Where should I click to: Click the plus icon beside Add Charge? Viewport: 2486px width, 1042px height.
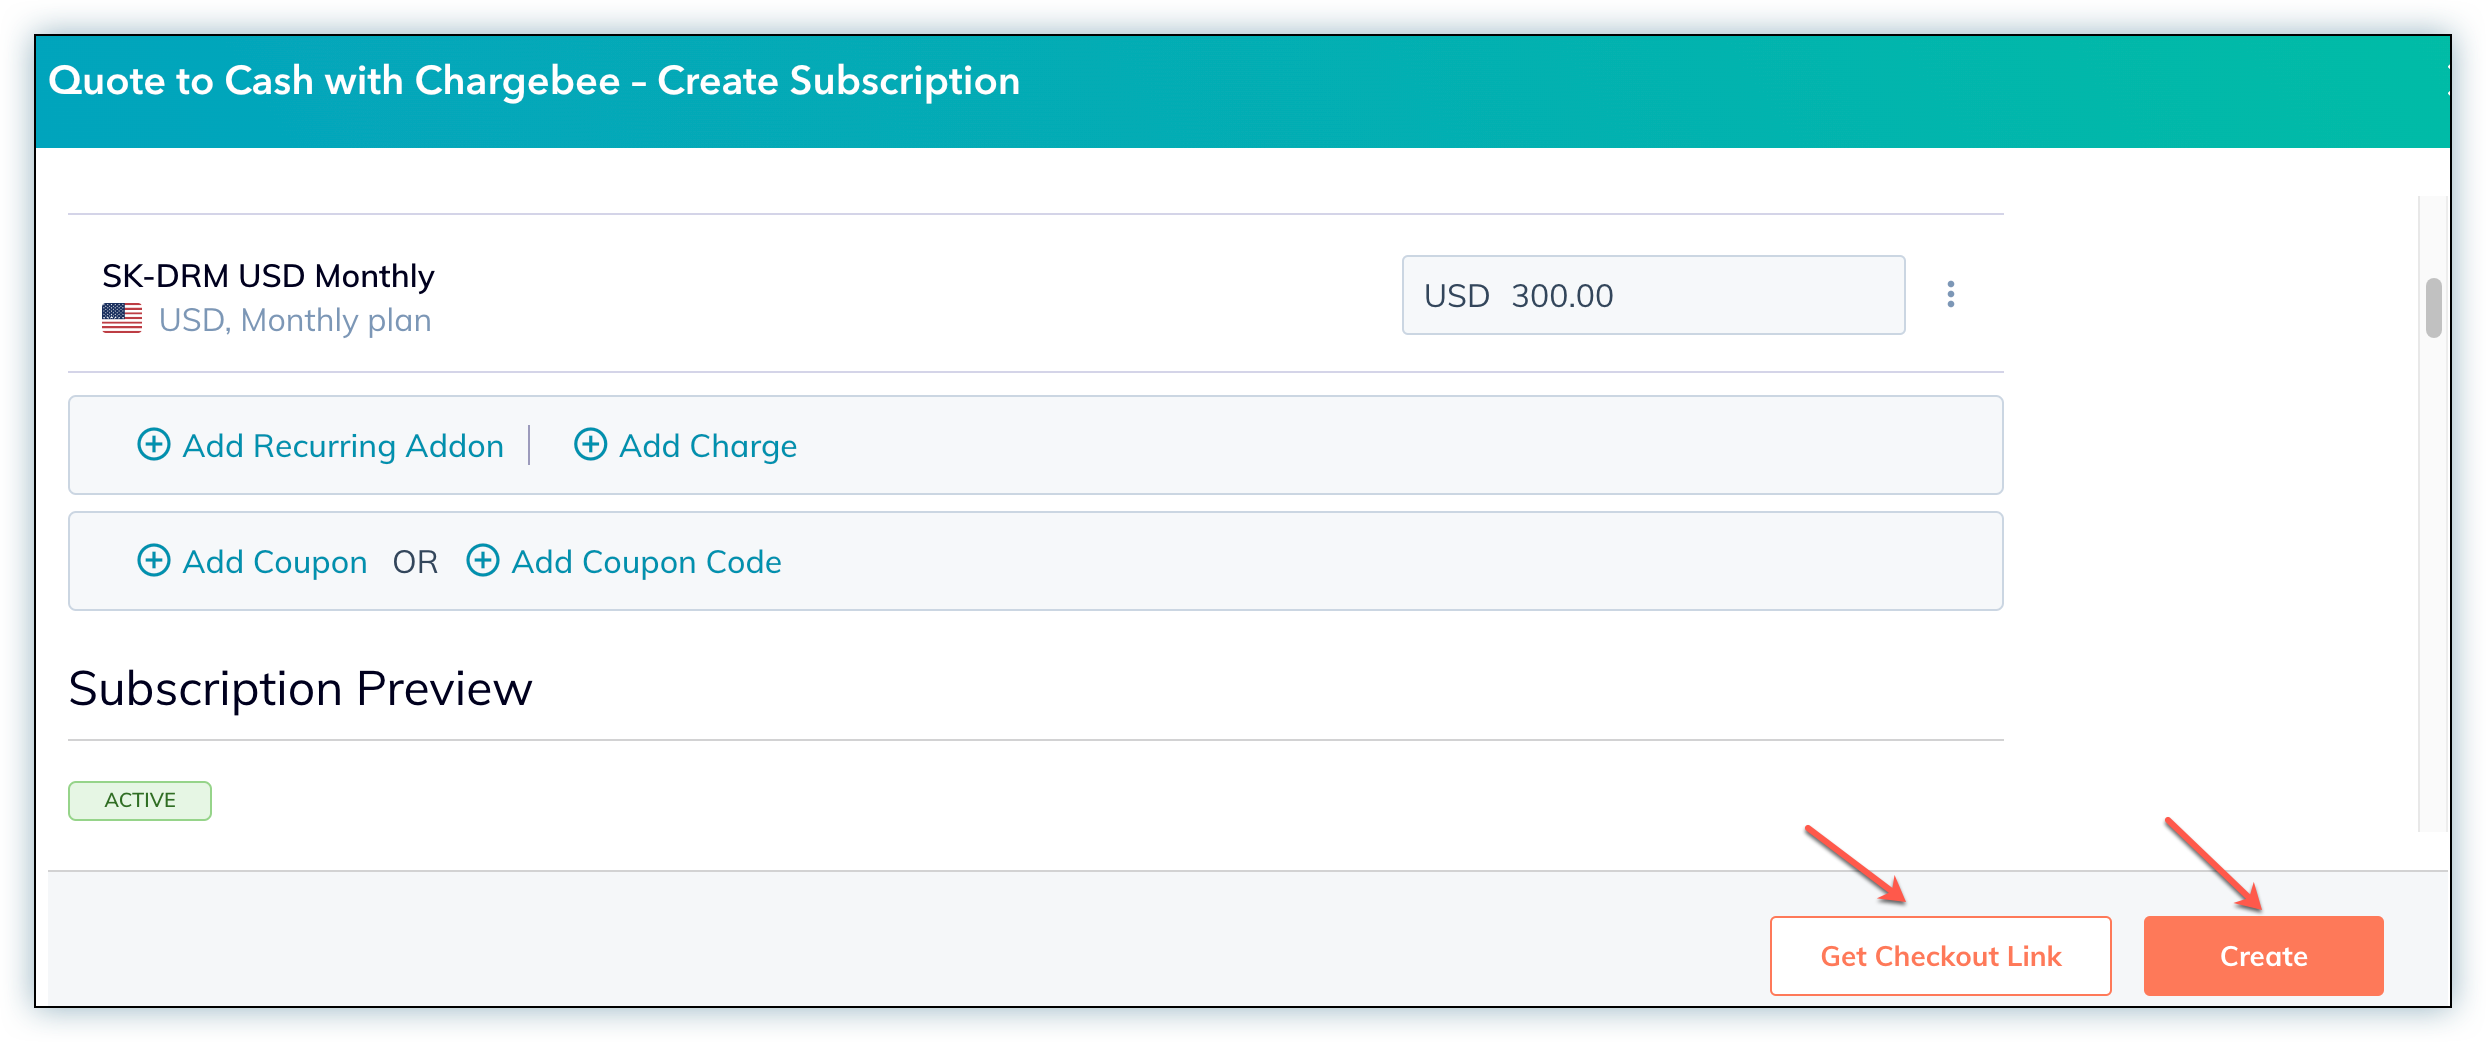click(x=590, y=445)
